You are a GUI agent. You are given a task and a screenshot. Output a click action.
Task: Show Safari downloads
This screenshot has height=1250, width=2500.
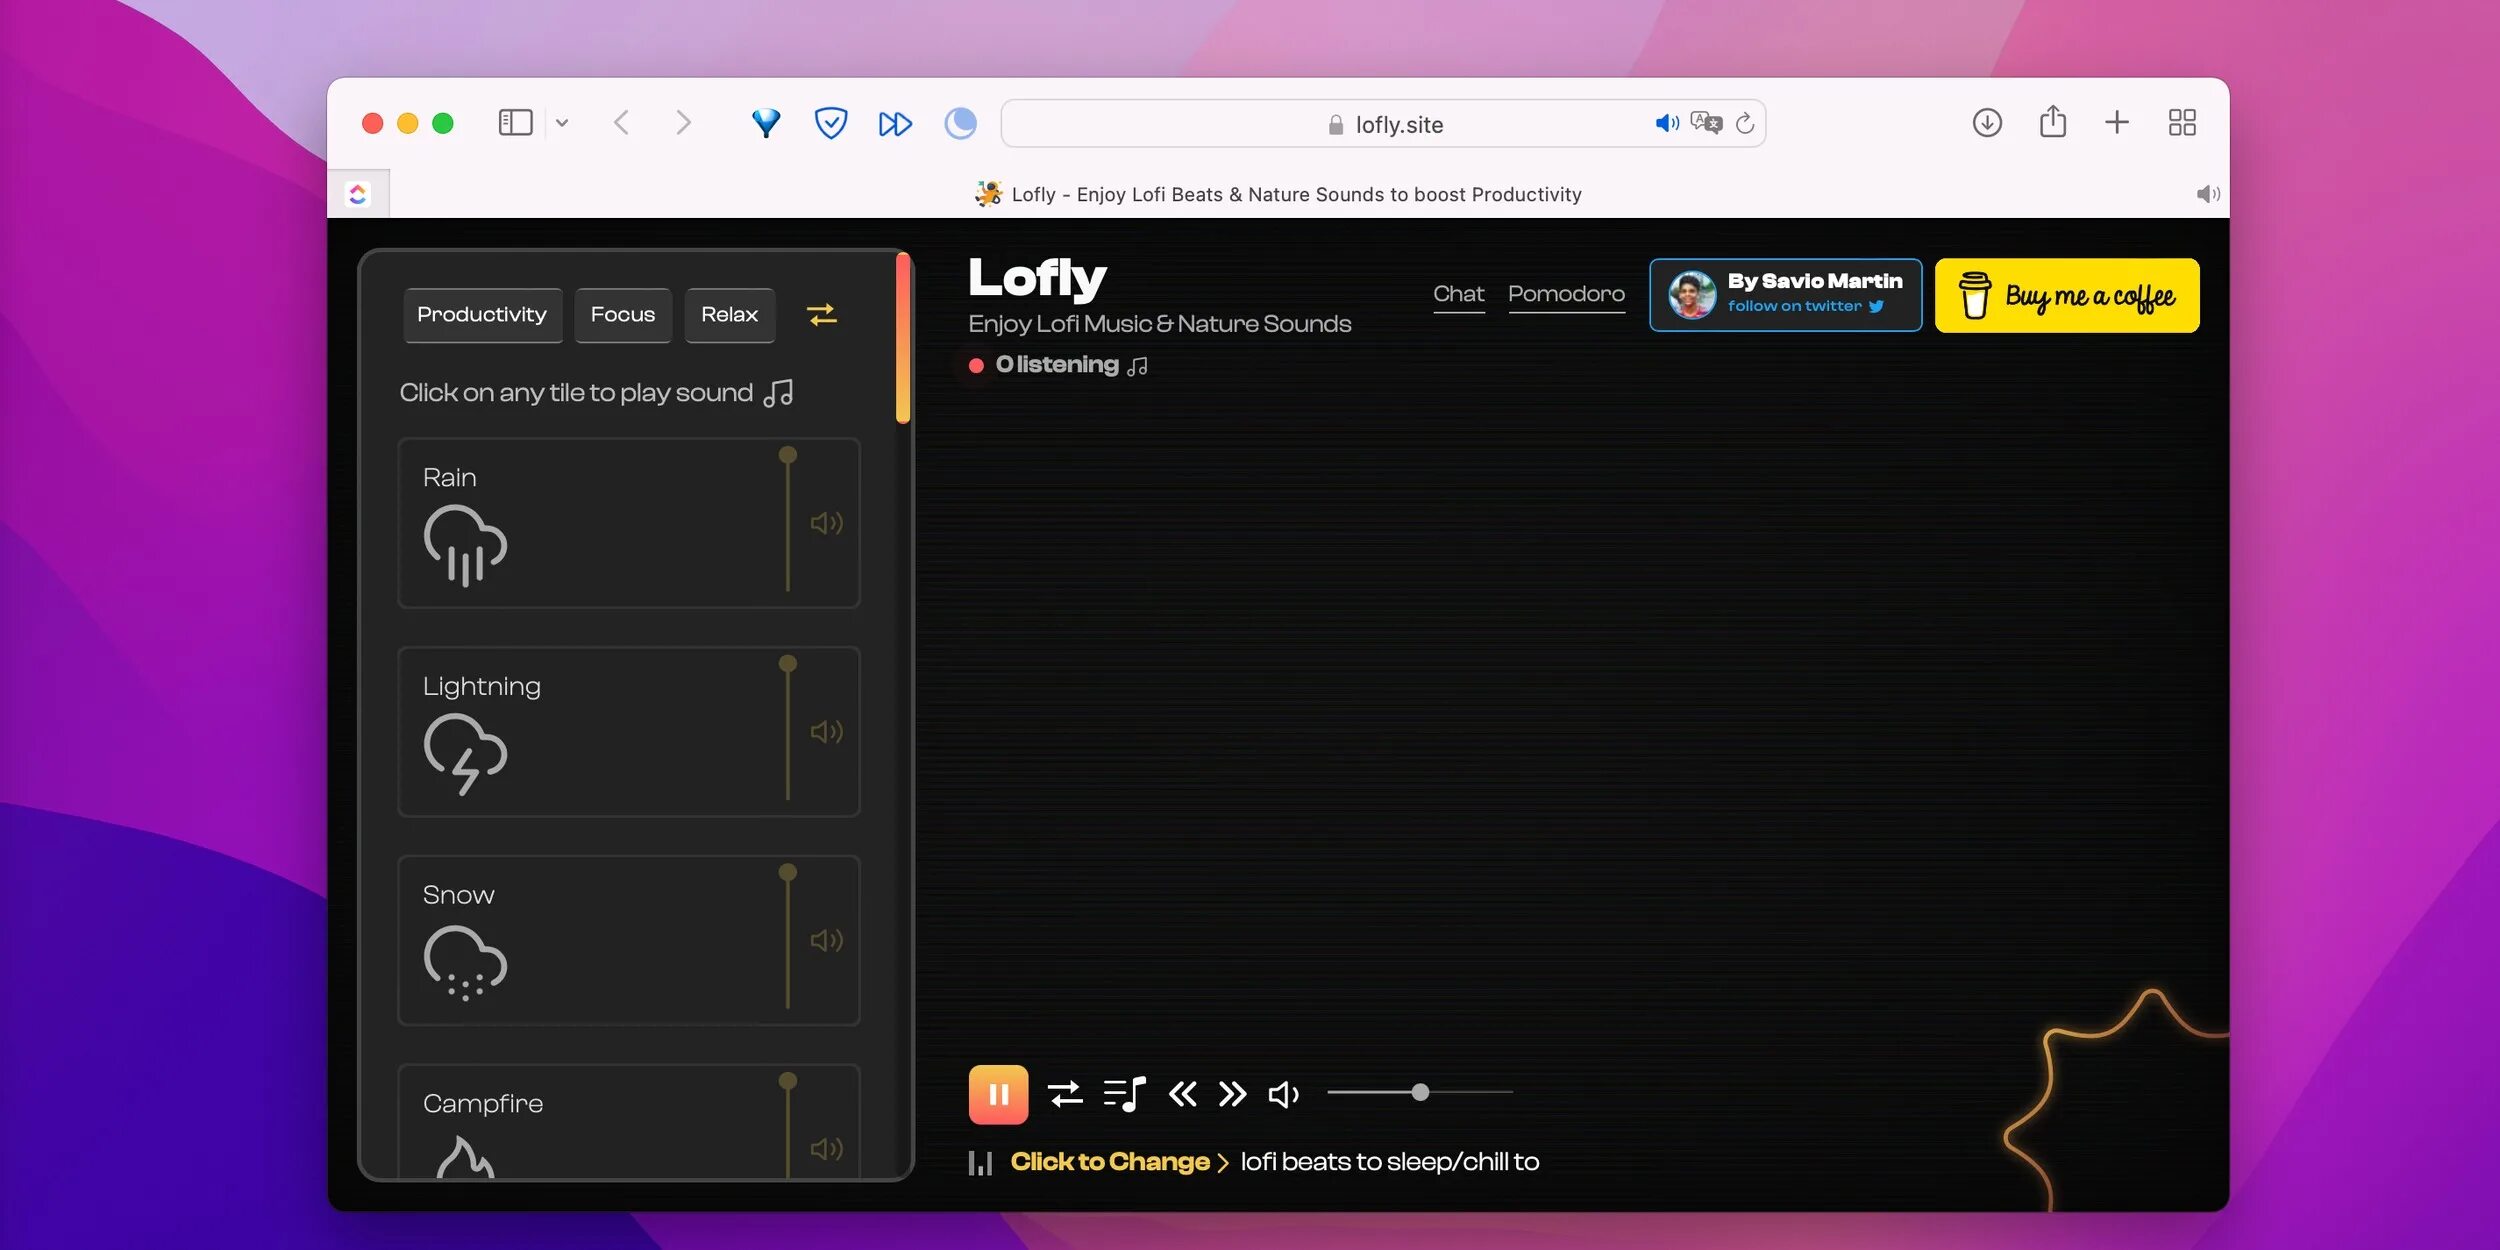point(1987,123)
